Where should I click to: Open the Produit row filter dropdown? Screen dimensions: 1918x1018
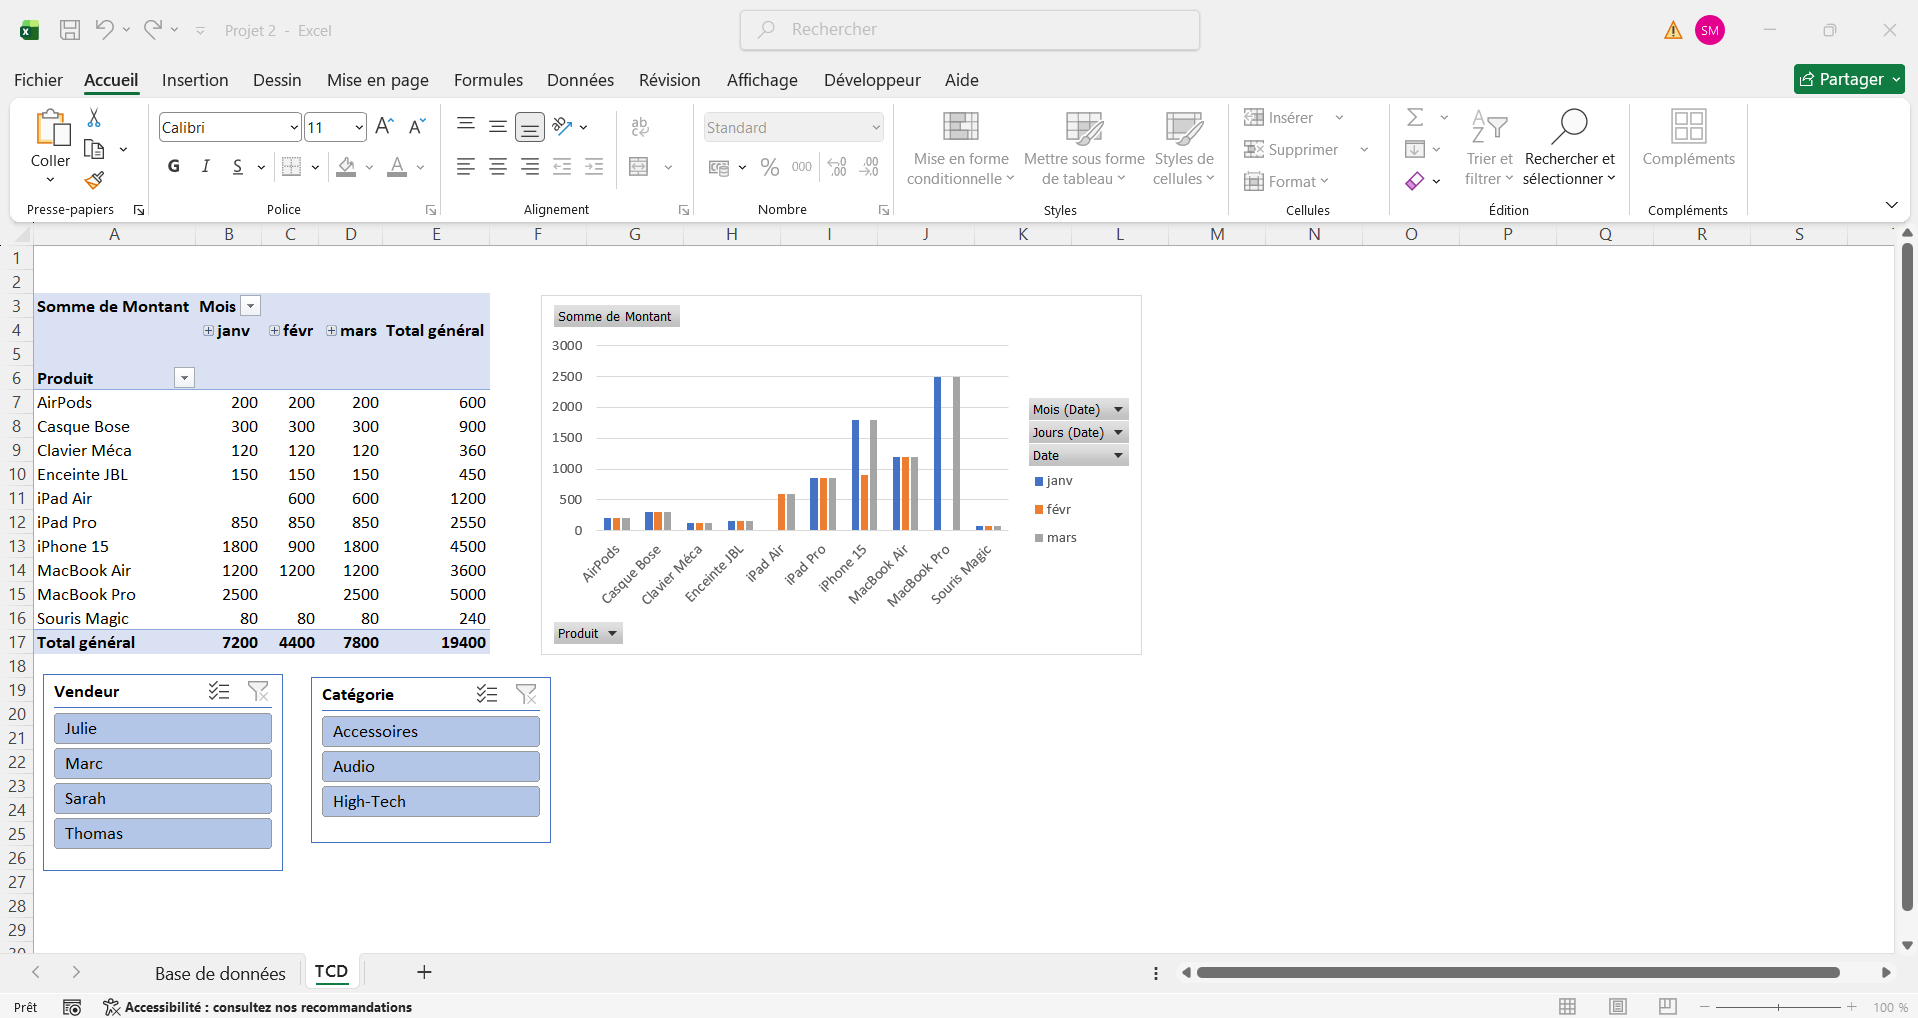click(184, 378)
